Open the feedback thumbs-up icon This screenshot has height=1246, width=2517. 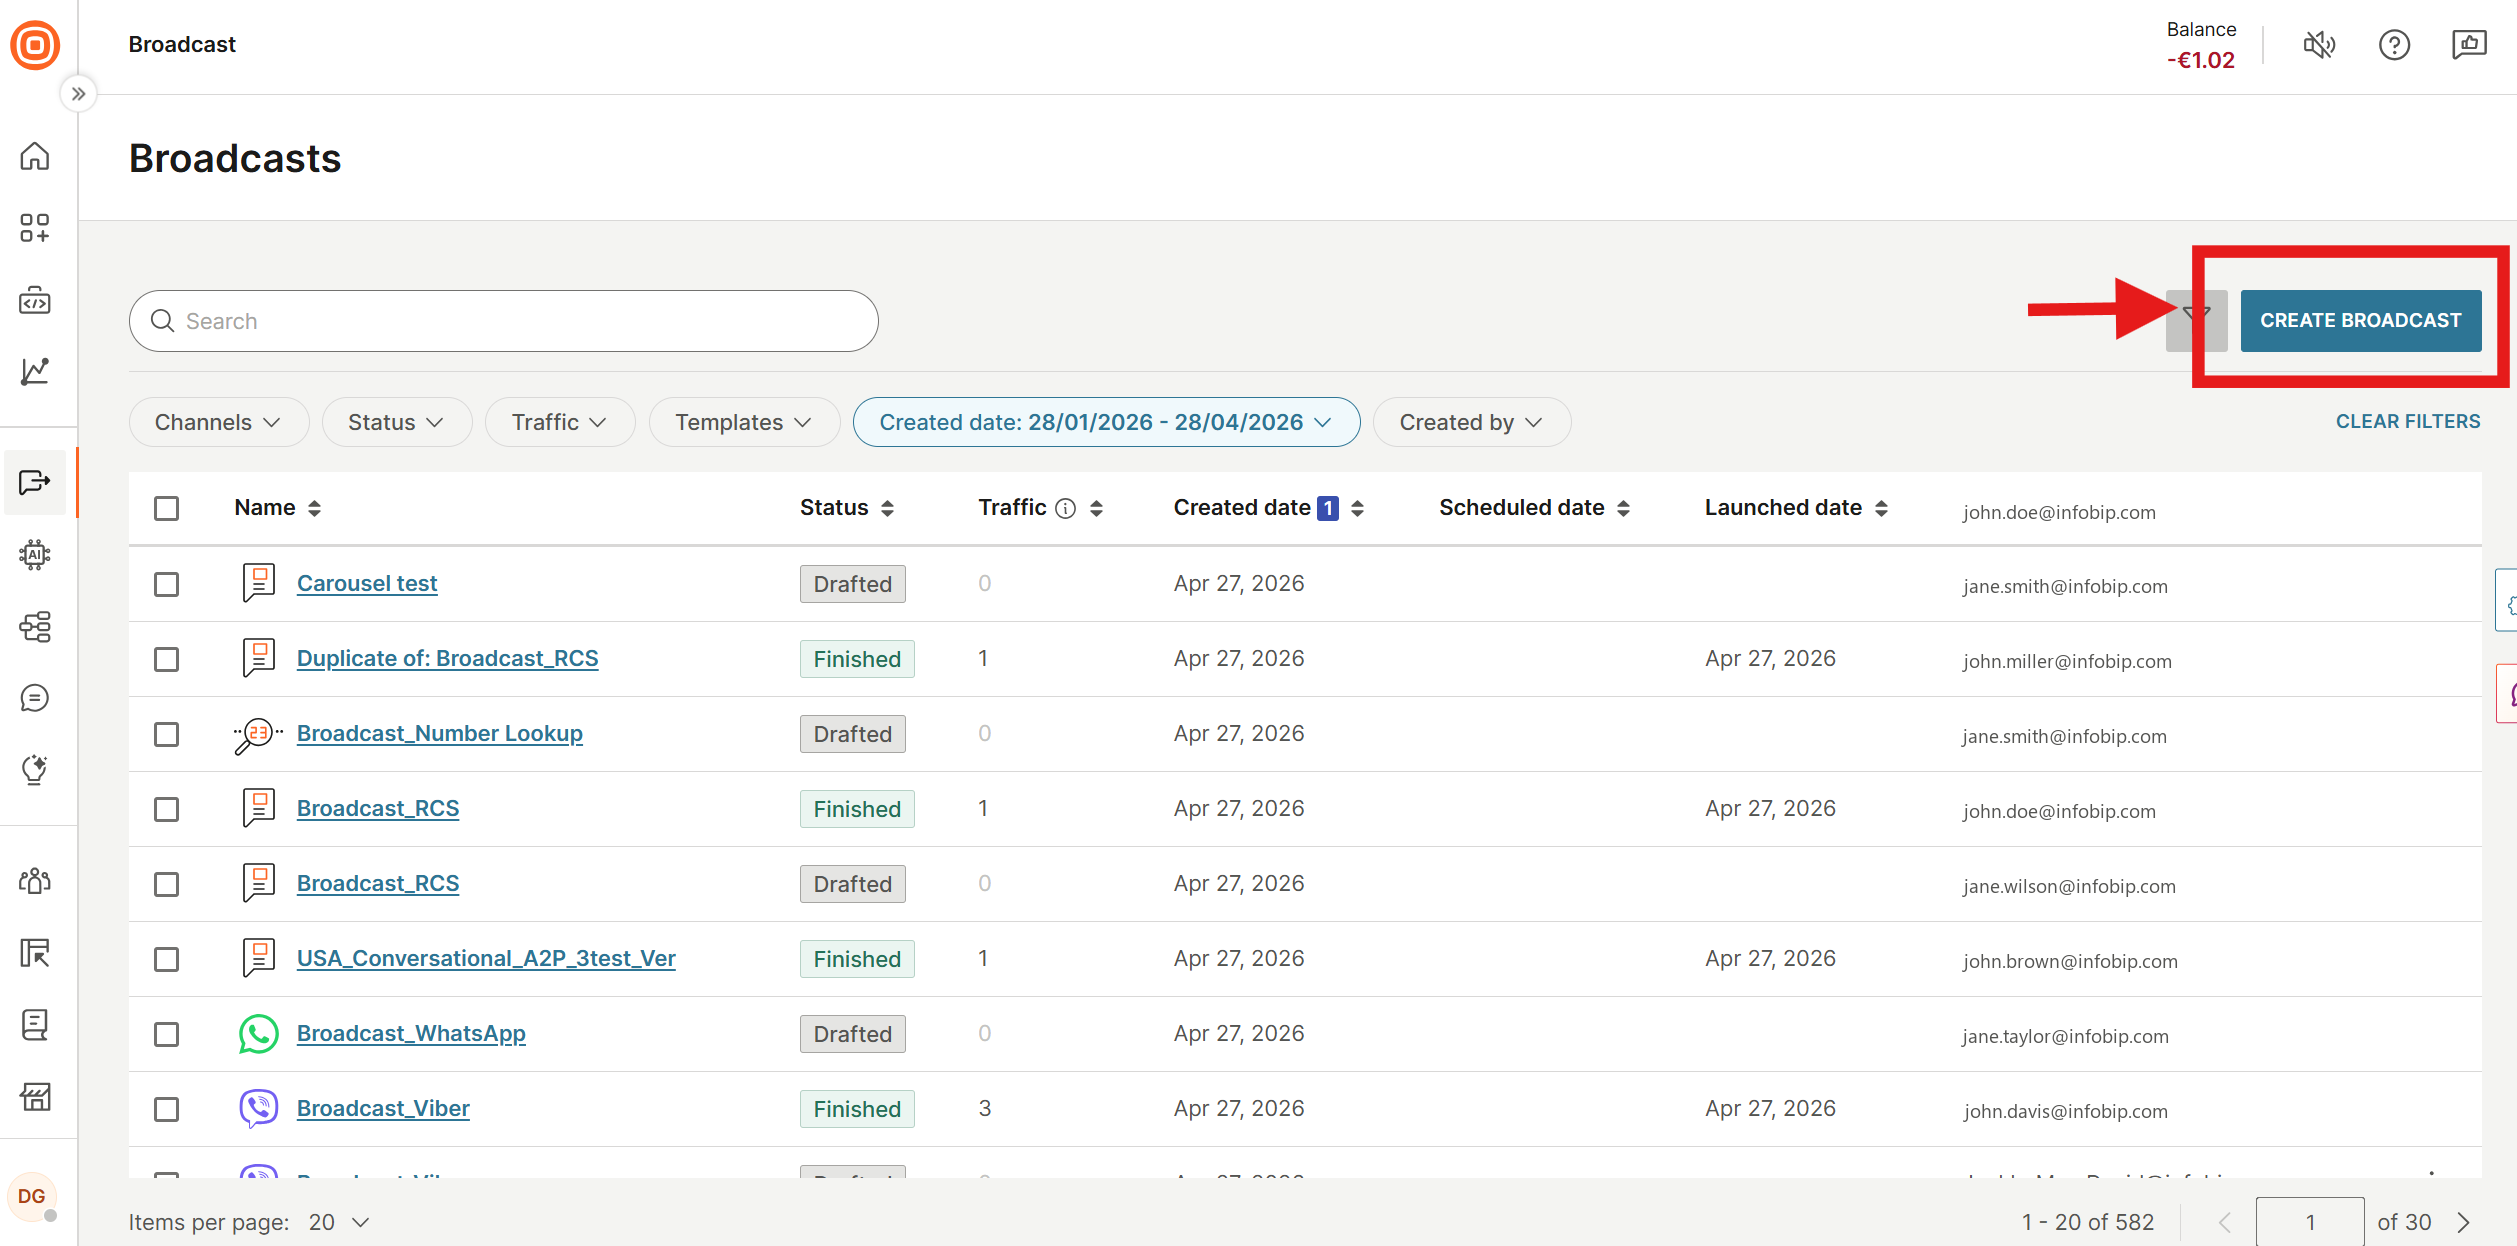click(2469, 45)
